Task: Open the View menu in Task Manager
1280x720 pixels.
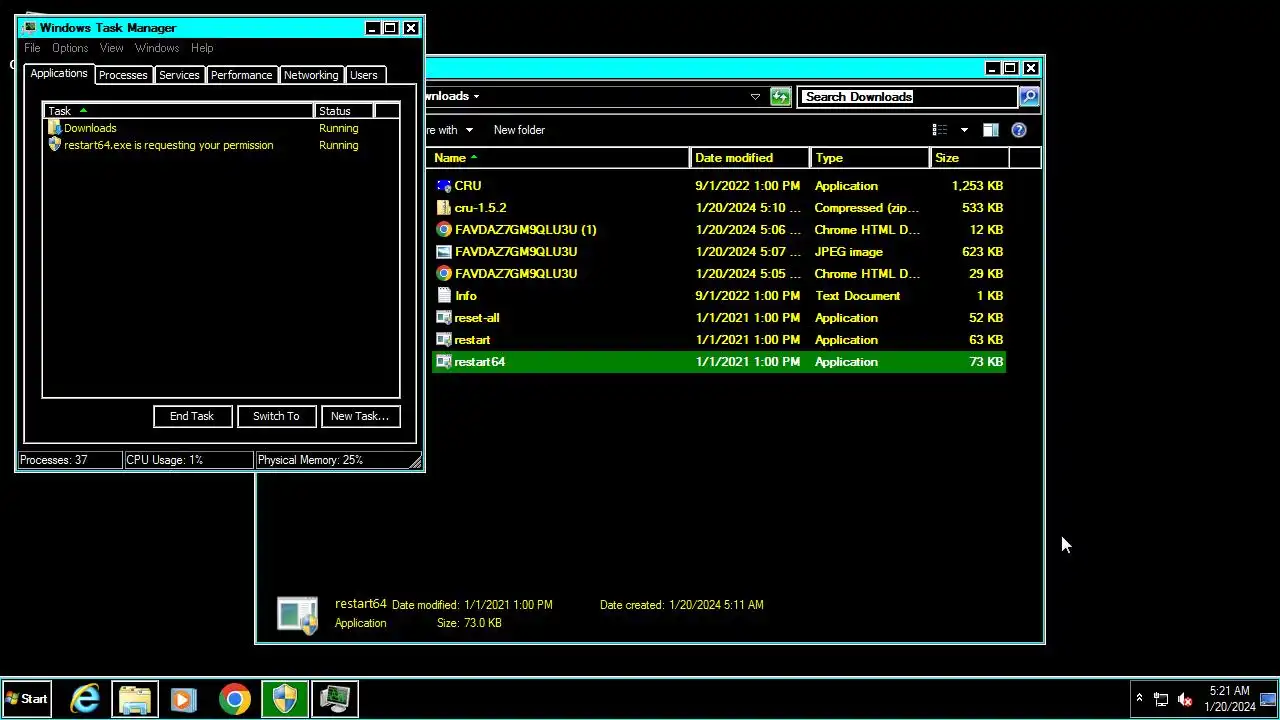Action: click(x=111, y=48)
